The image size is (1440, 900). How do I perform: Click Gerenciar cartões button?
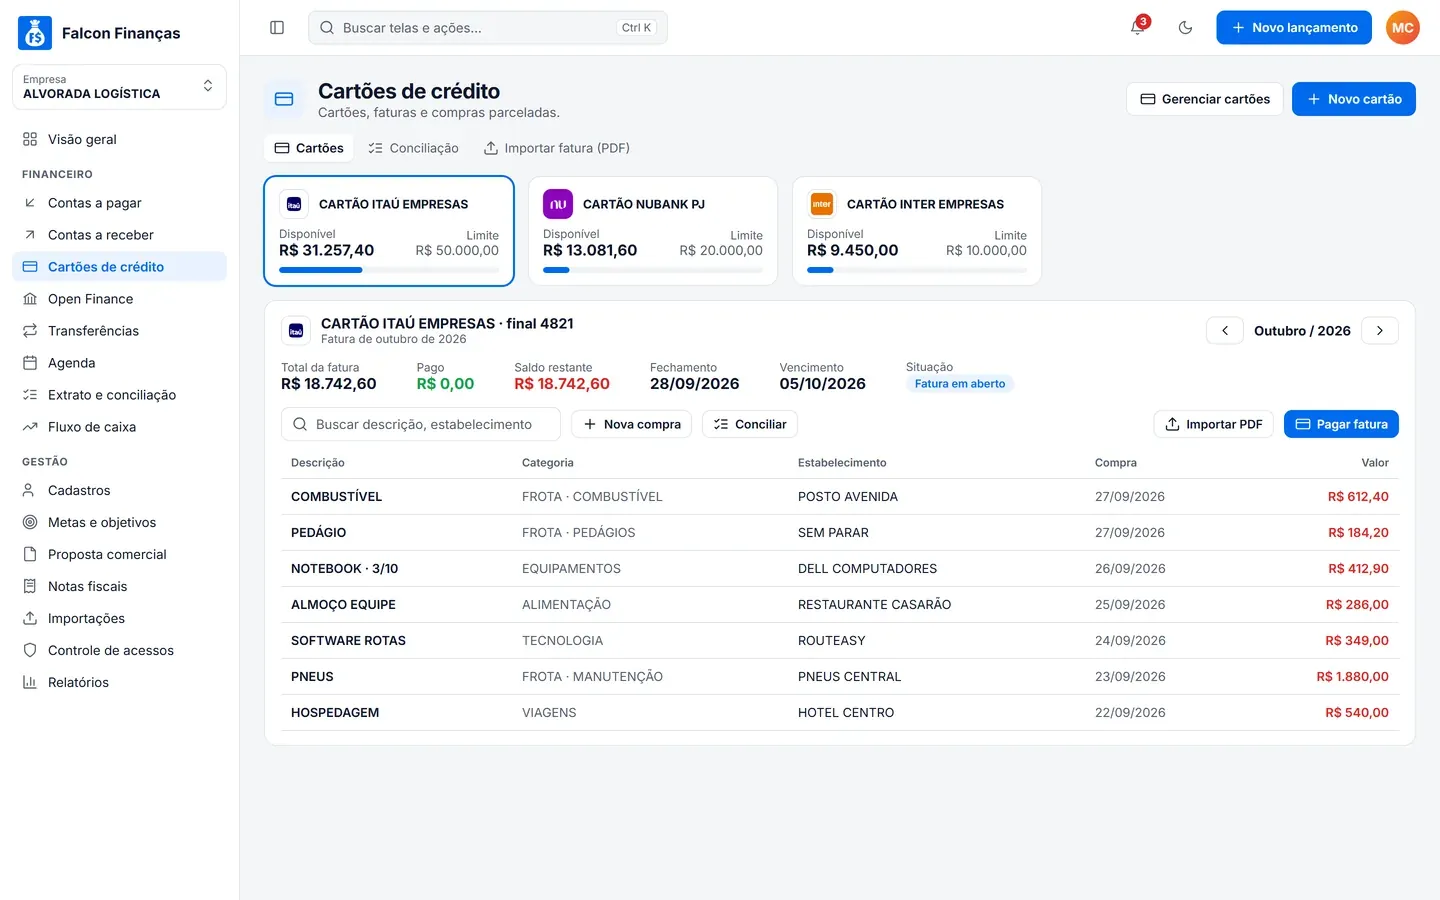coord(1204,99)
